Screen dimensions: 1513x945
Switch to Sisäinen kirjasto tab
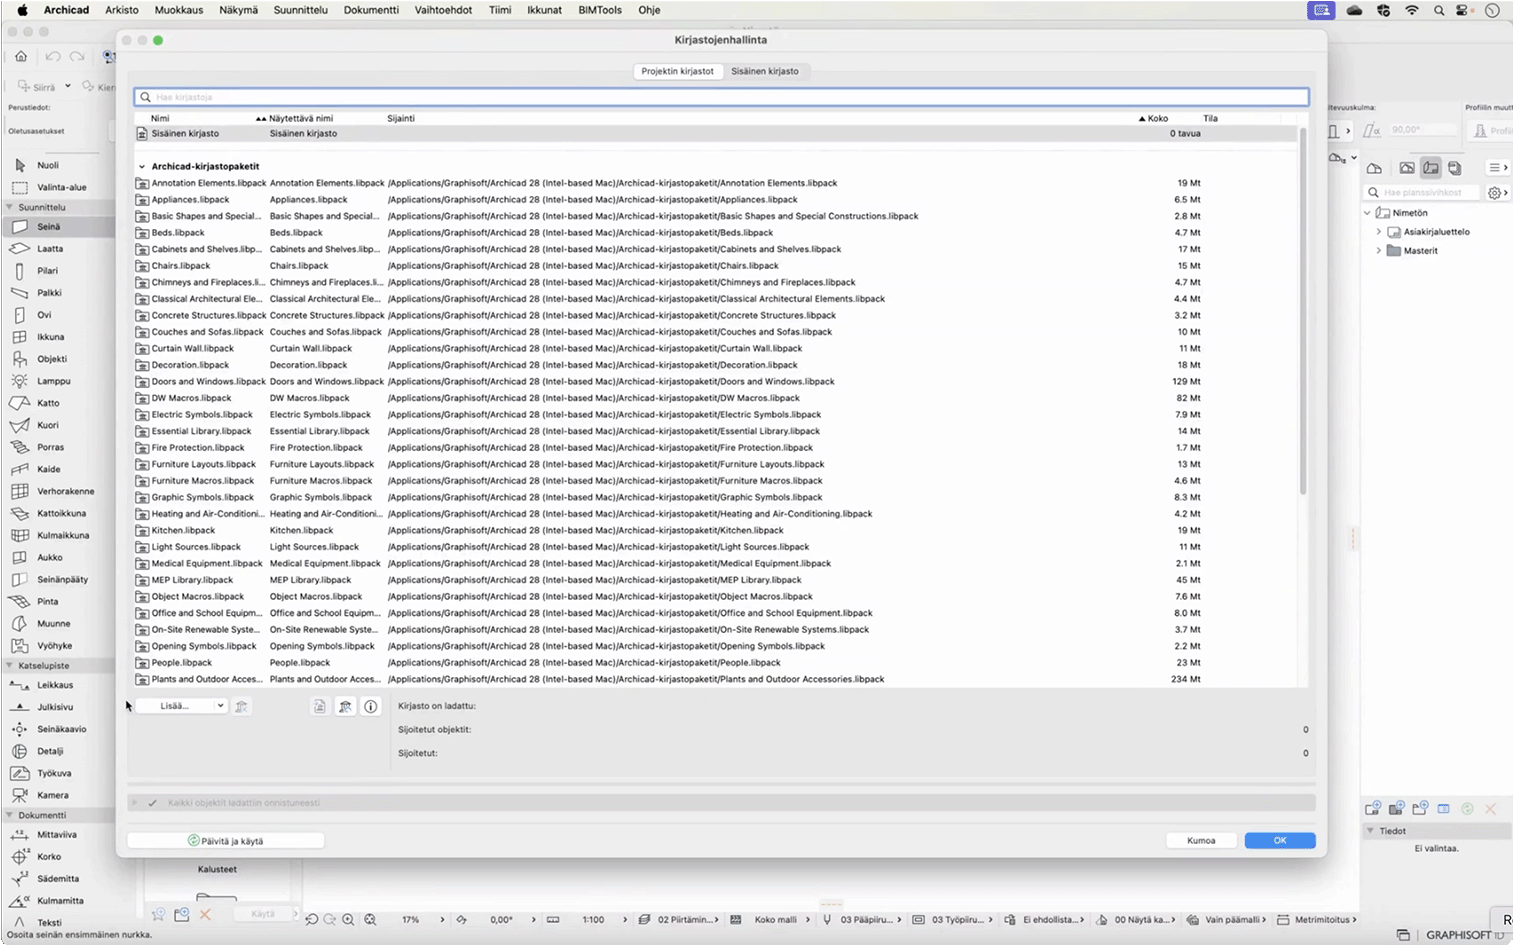[765, 71]
